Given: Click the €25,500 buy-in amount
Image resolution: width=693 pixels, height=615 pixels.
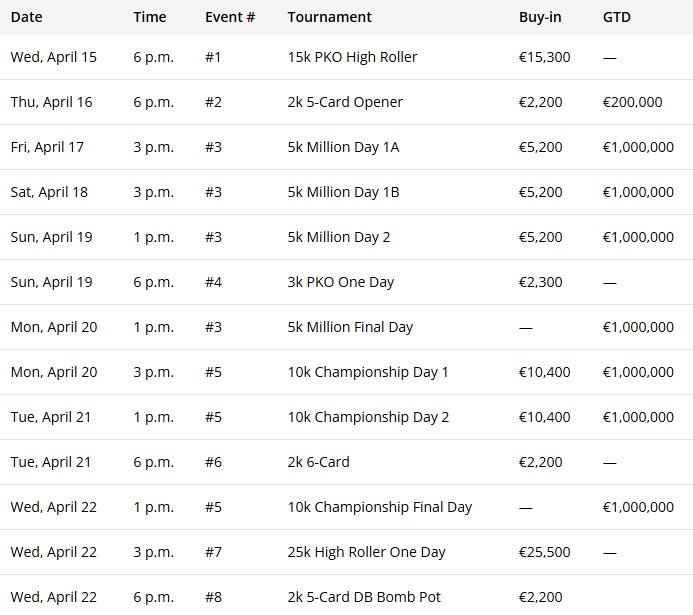Looking at the screenshot, I should [545, 552].
